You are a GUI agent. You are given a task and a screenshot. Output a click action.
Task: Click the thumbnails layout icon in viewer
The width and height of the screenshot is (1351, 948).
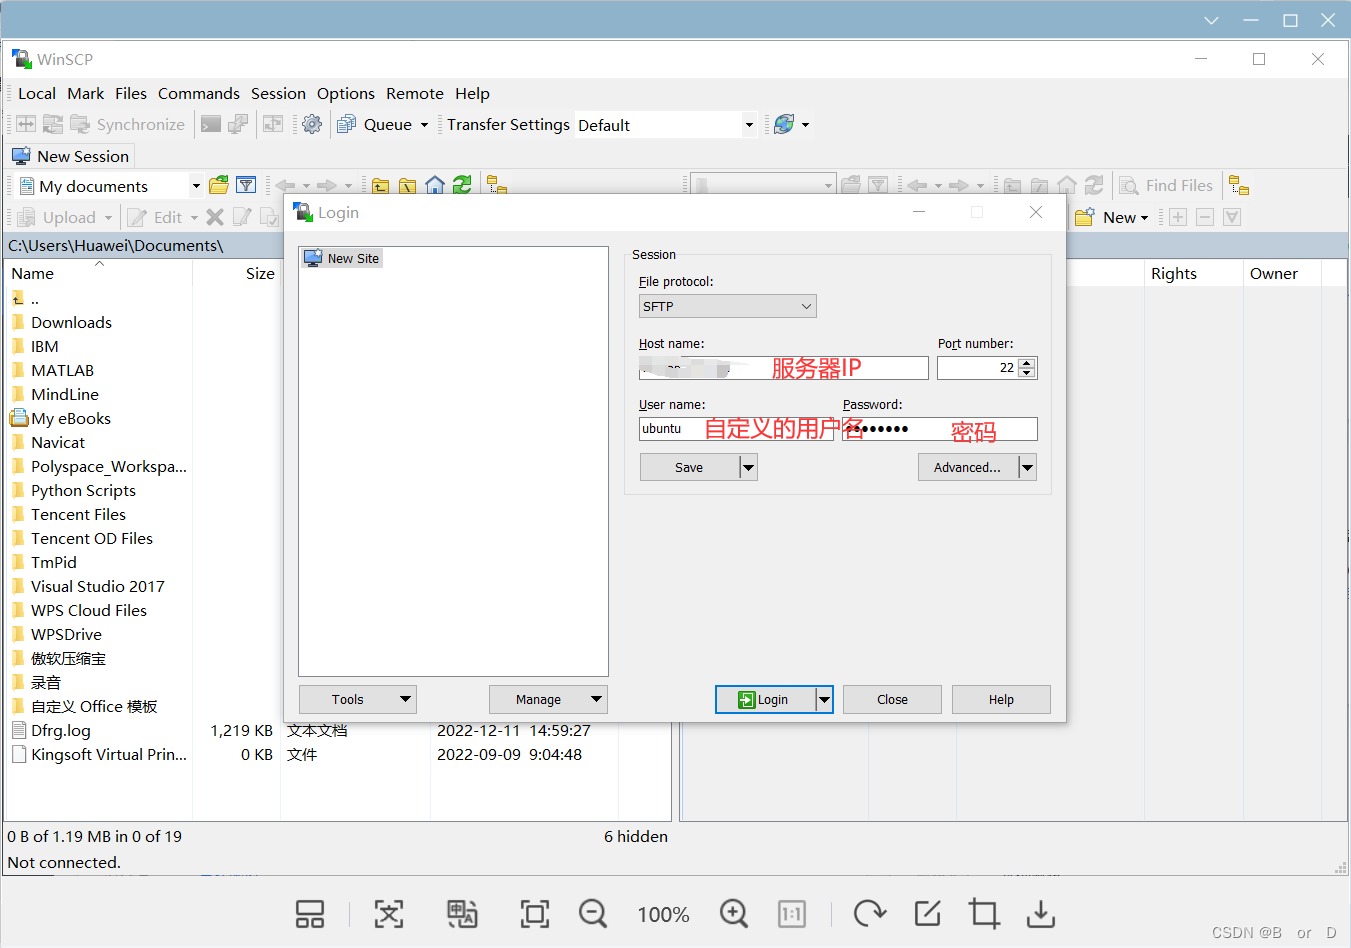[x=310, y=913]
